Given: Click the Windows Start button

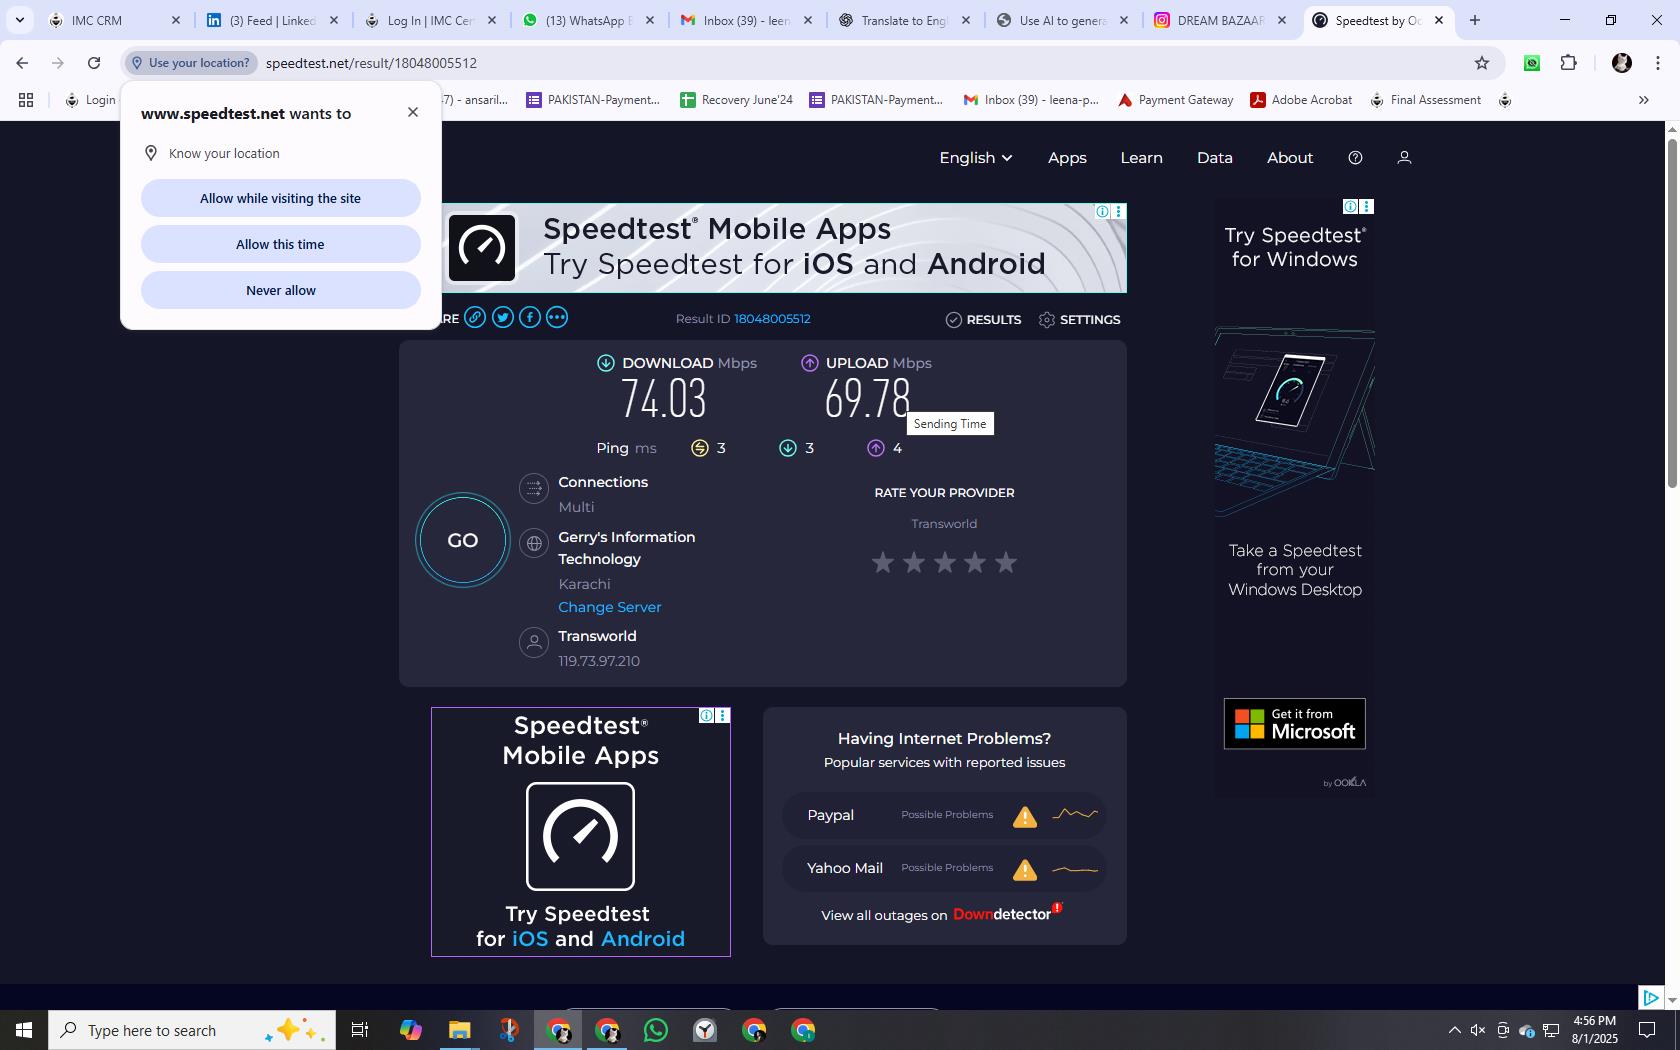Looking at the screenshot, I should [x=24, y=1030].
